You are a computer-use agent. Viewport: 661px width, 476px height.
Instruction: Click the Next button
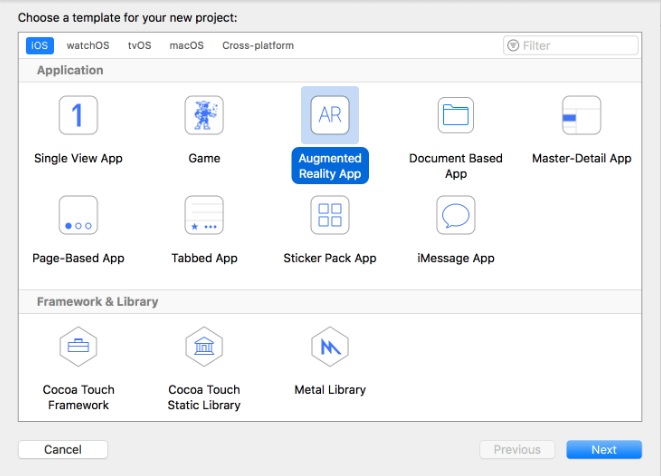[603, 449]
